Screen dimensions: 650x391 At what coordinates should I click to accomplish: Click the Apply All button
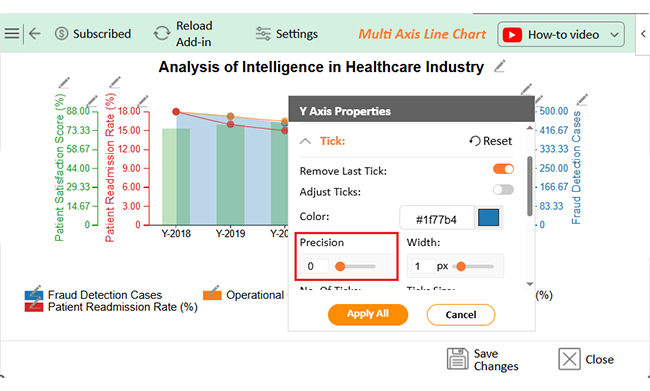[x=368, y=314]
